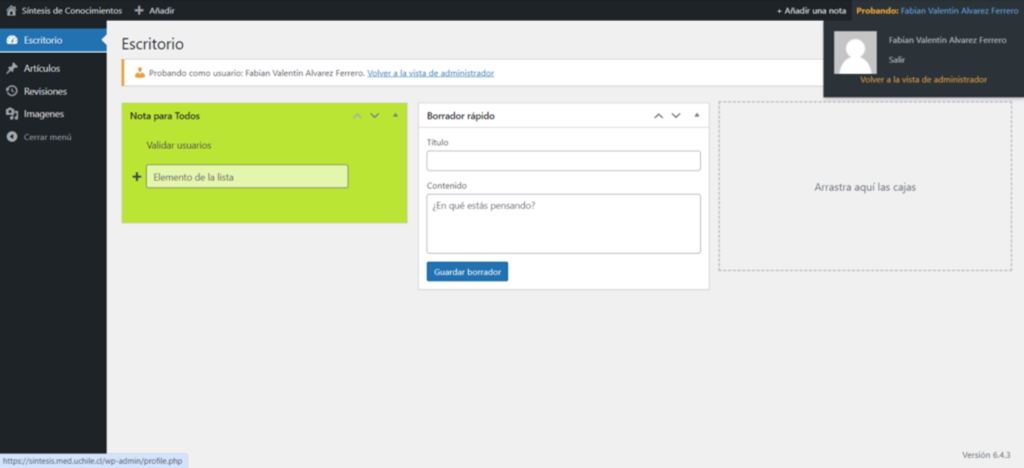This screenshot has width=1024, height=468.
Task: Click the Escritorio dashboard icon in sidebar
Action: pos(12,41)
